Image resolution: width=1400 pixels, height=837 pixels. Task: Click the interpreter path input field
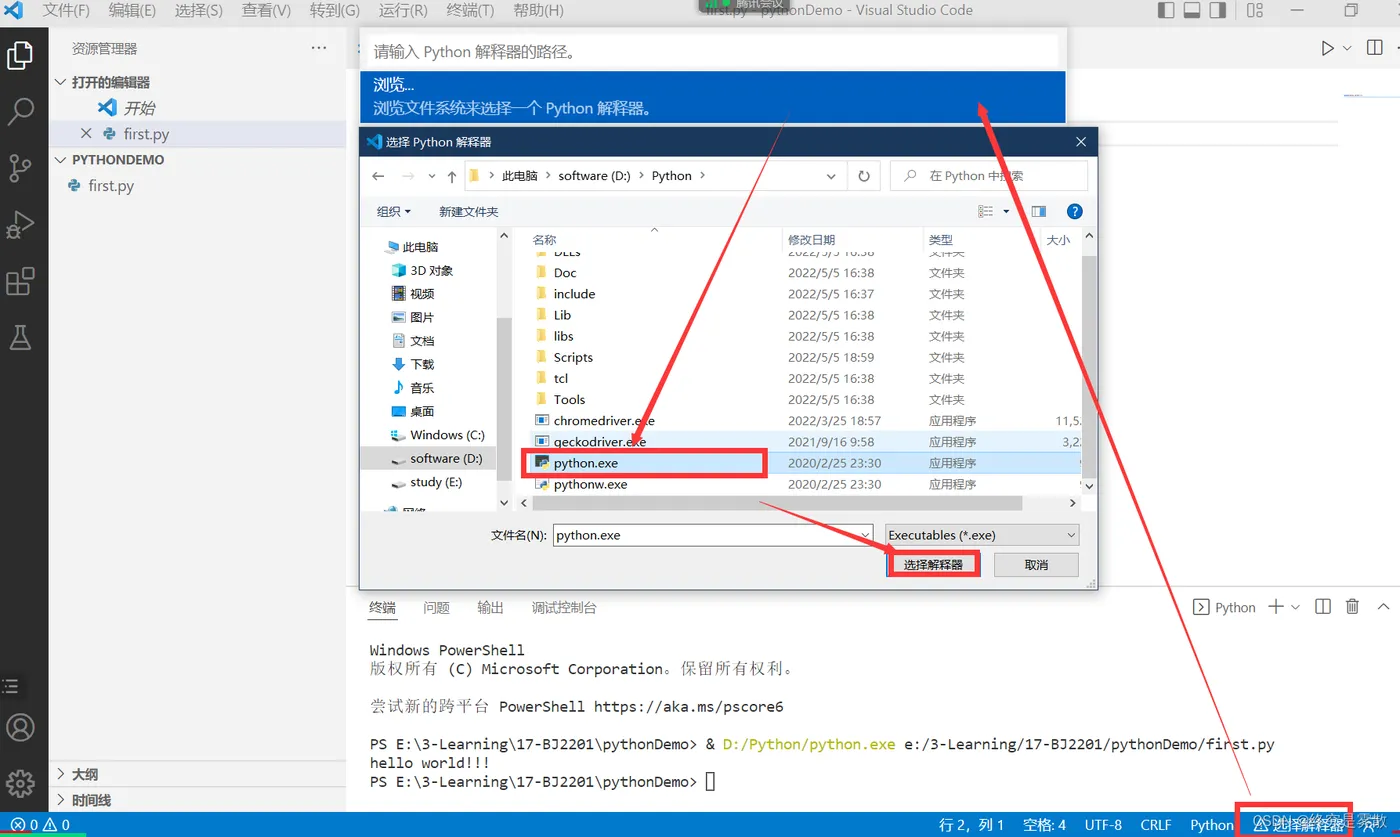point(713,51)
